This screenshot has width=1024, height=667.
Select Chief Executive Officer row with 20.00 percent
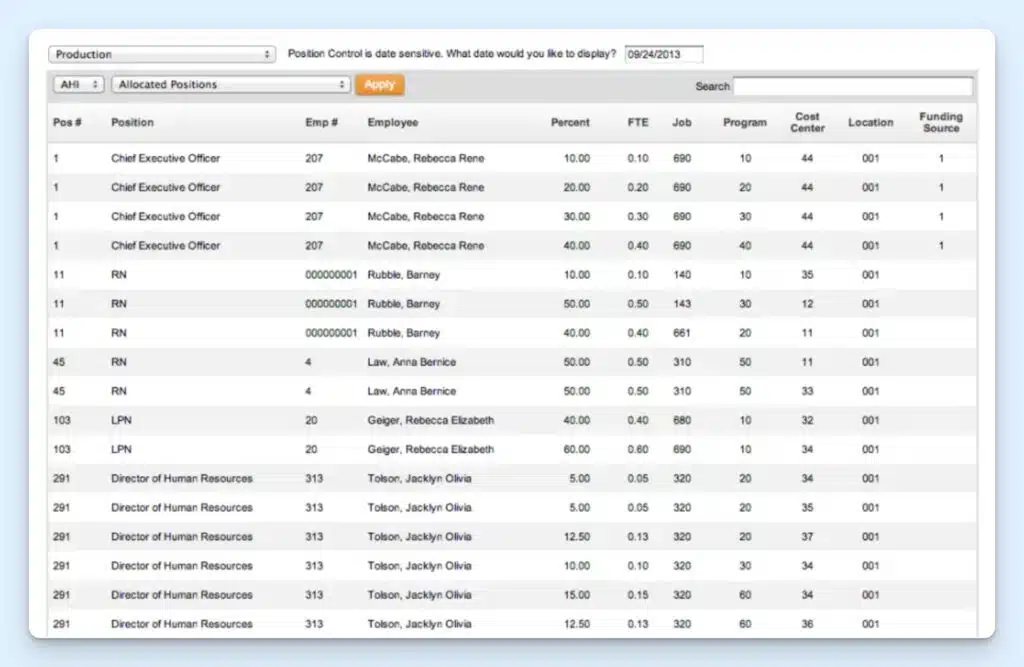pyautogui.click(x=512, y=187)
